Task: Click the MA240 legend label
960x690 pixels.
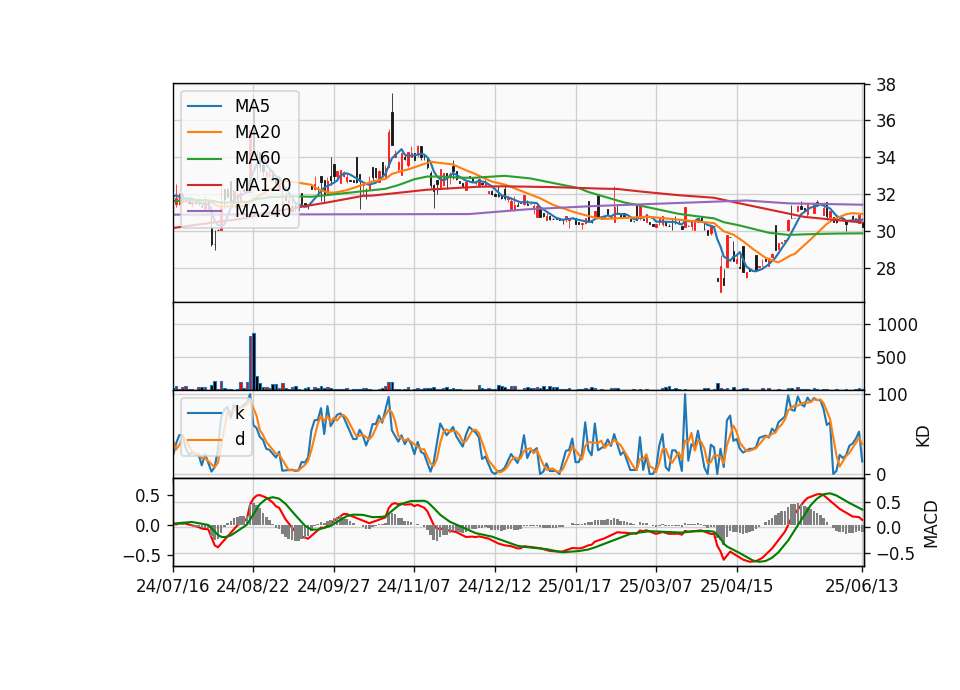Action: point(263,211)
